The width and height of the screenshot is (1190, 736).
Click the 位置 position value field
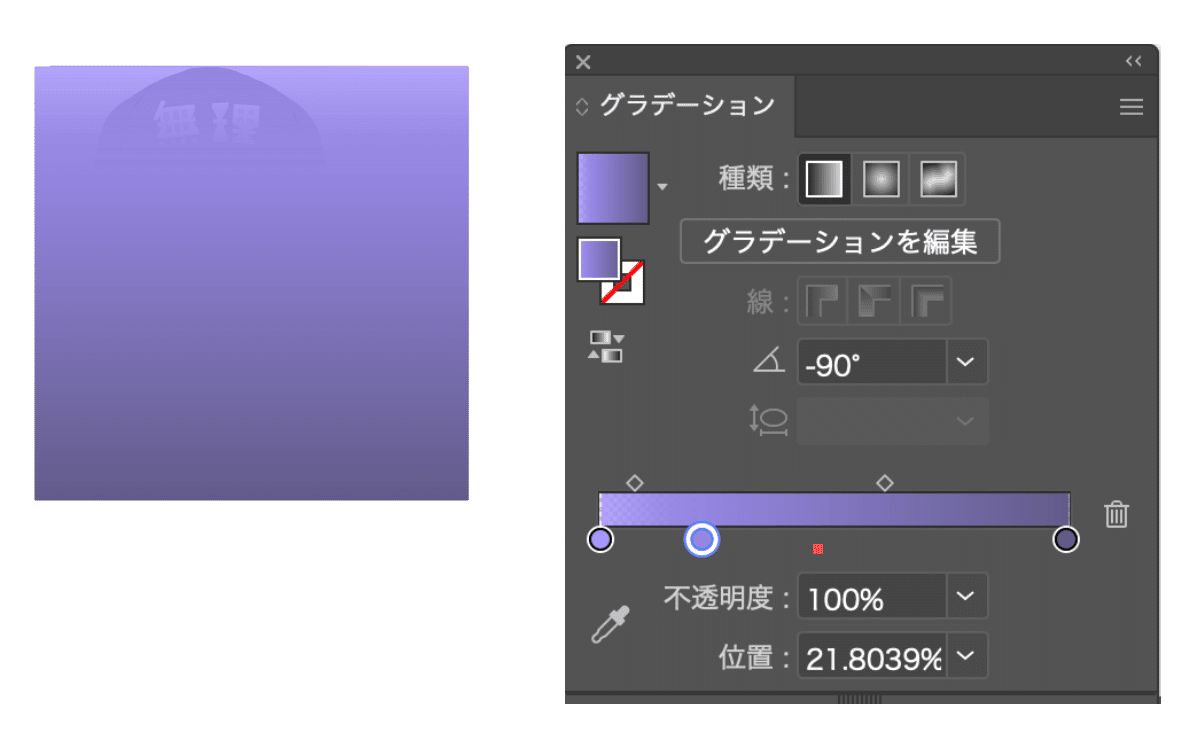coord(873,656)
